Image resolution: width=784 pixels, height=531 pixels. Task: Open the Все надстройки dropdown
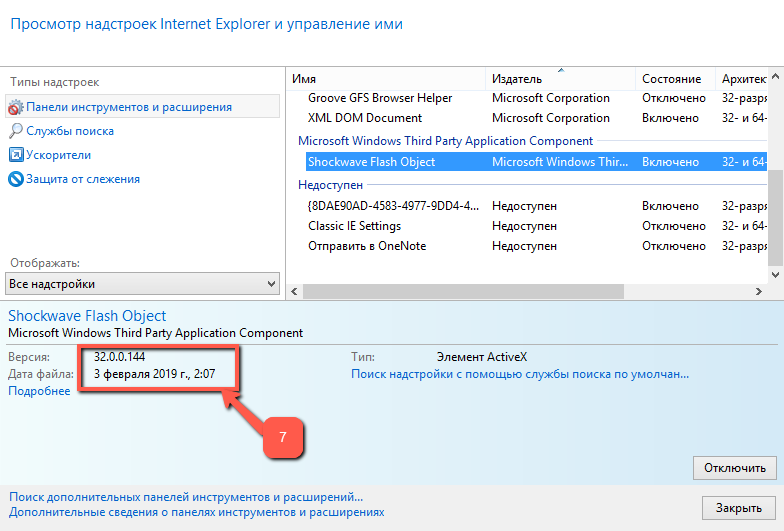(142, 284)
